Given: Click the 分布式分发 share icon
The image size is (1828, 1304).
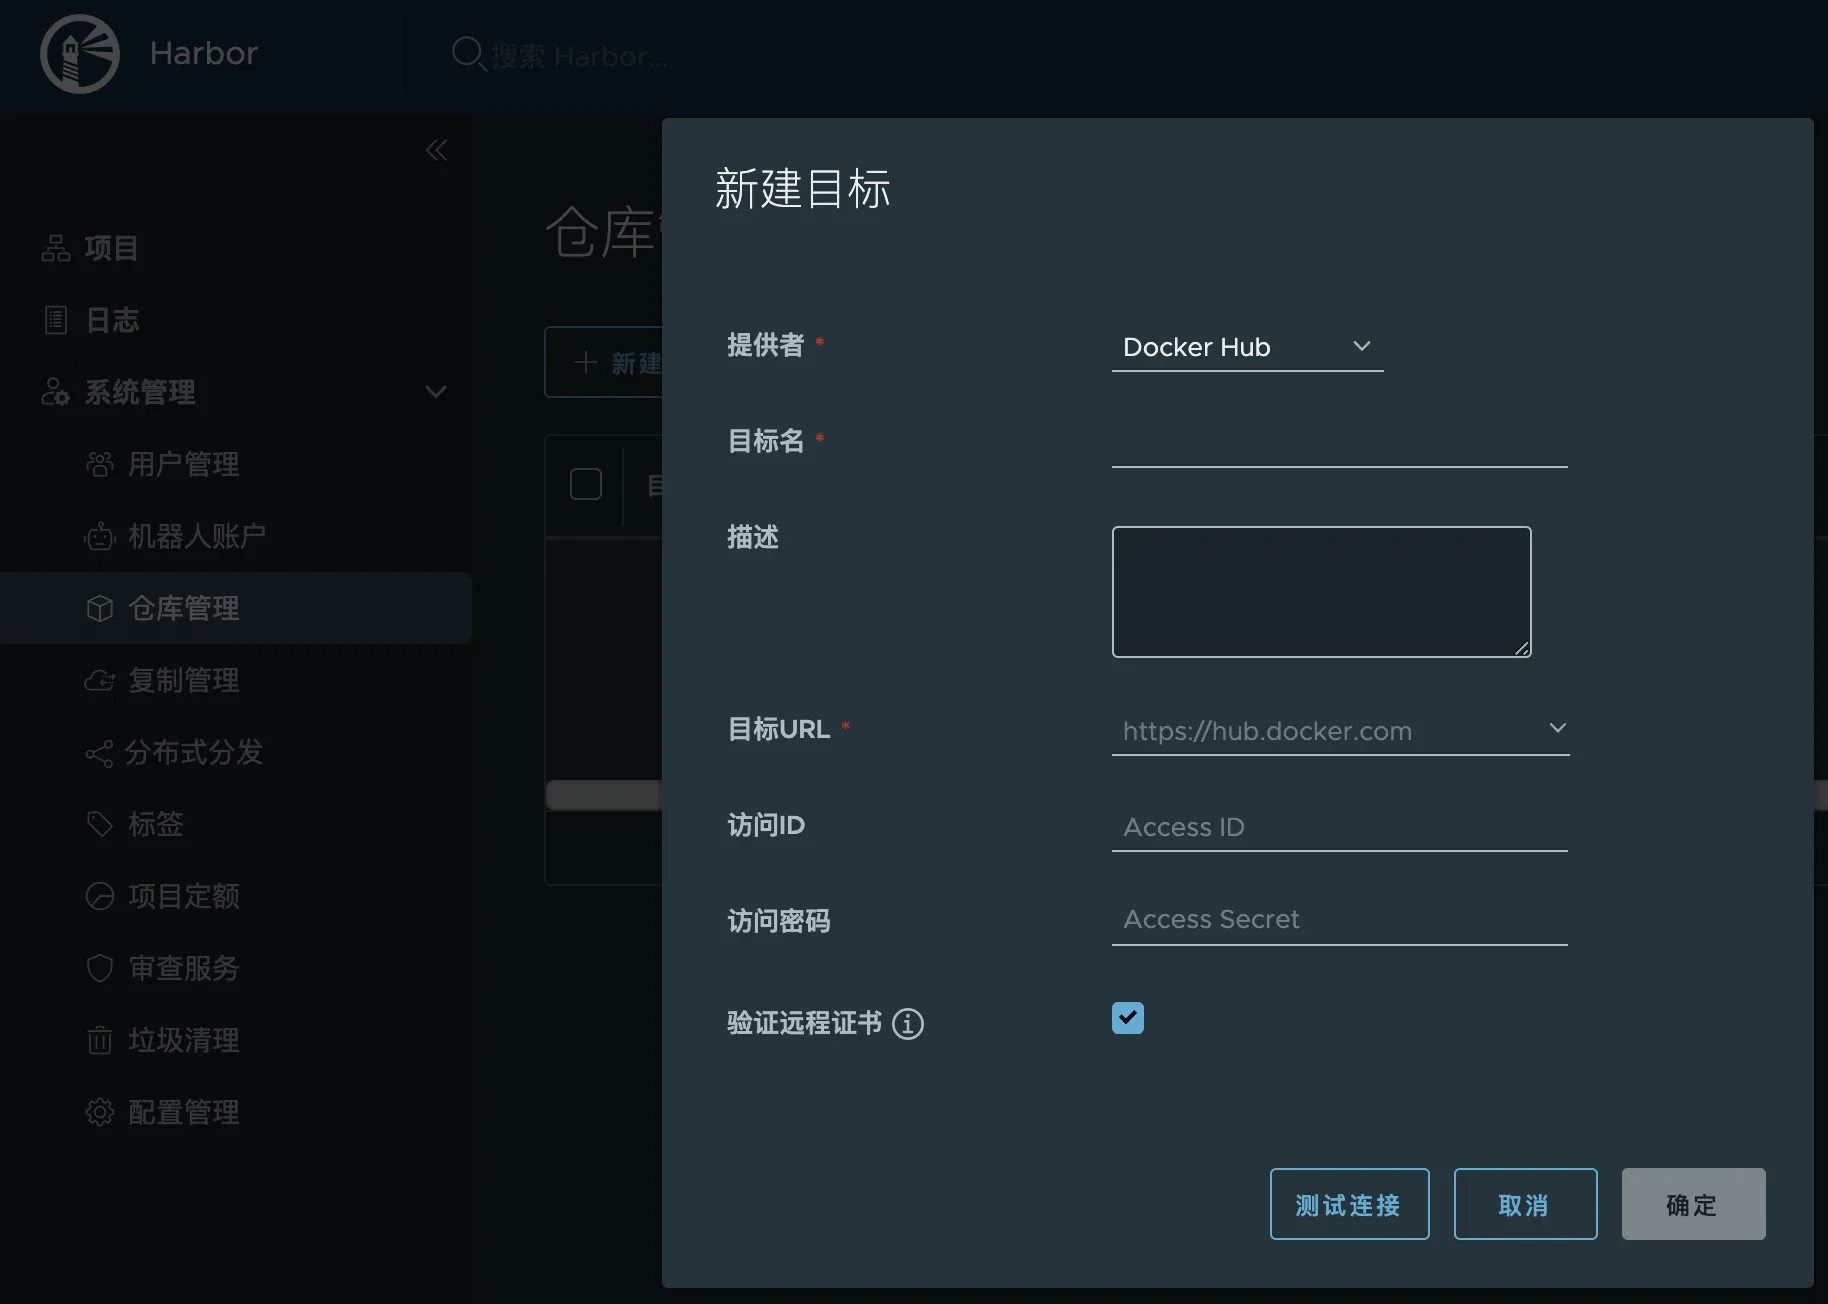Looking at the screenshot, I should point(99,753).
